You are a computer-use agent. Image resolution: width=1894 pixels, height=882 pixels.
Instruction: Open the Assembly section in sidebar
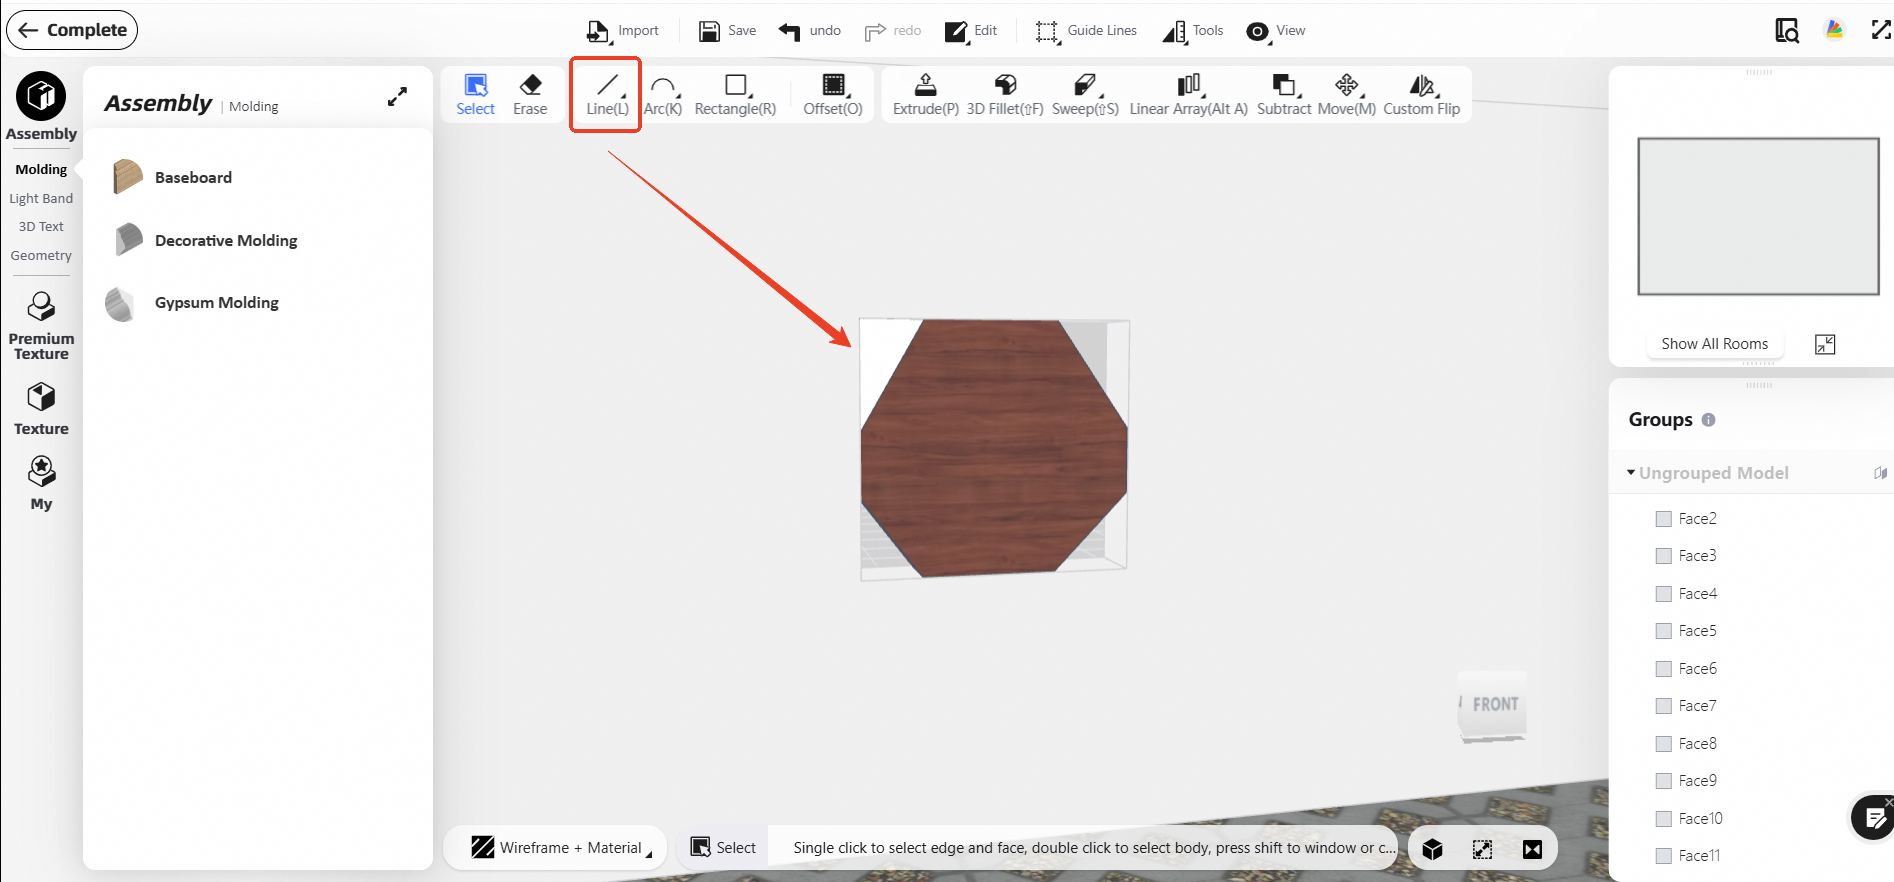point(41,107)
